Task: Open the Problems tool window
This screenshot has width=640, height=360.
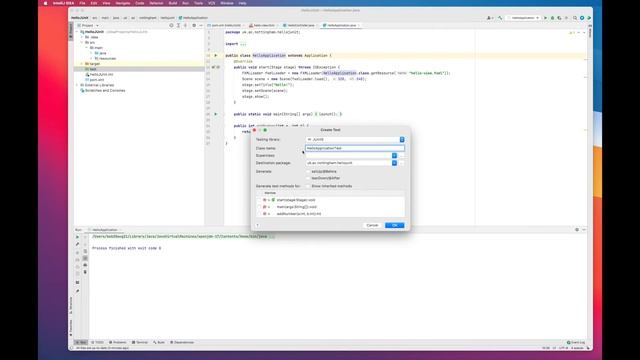Action: tap(118, 342)
